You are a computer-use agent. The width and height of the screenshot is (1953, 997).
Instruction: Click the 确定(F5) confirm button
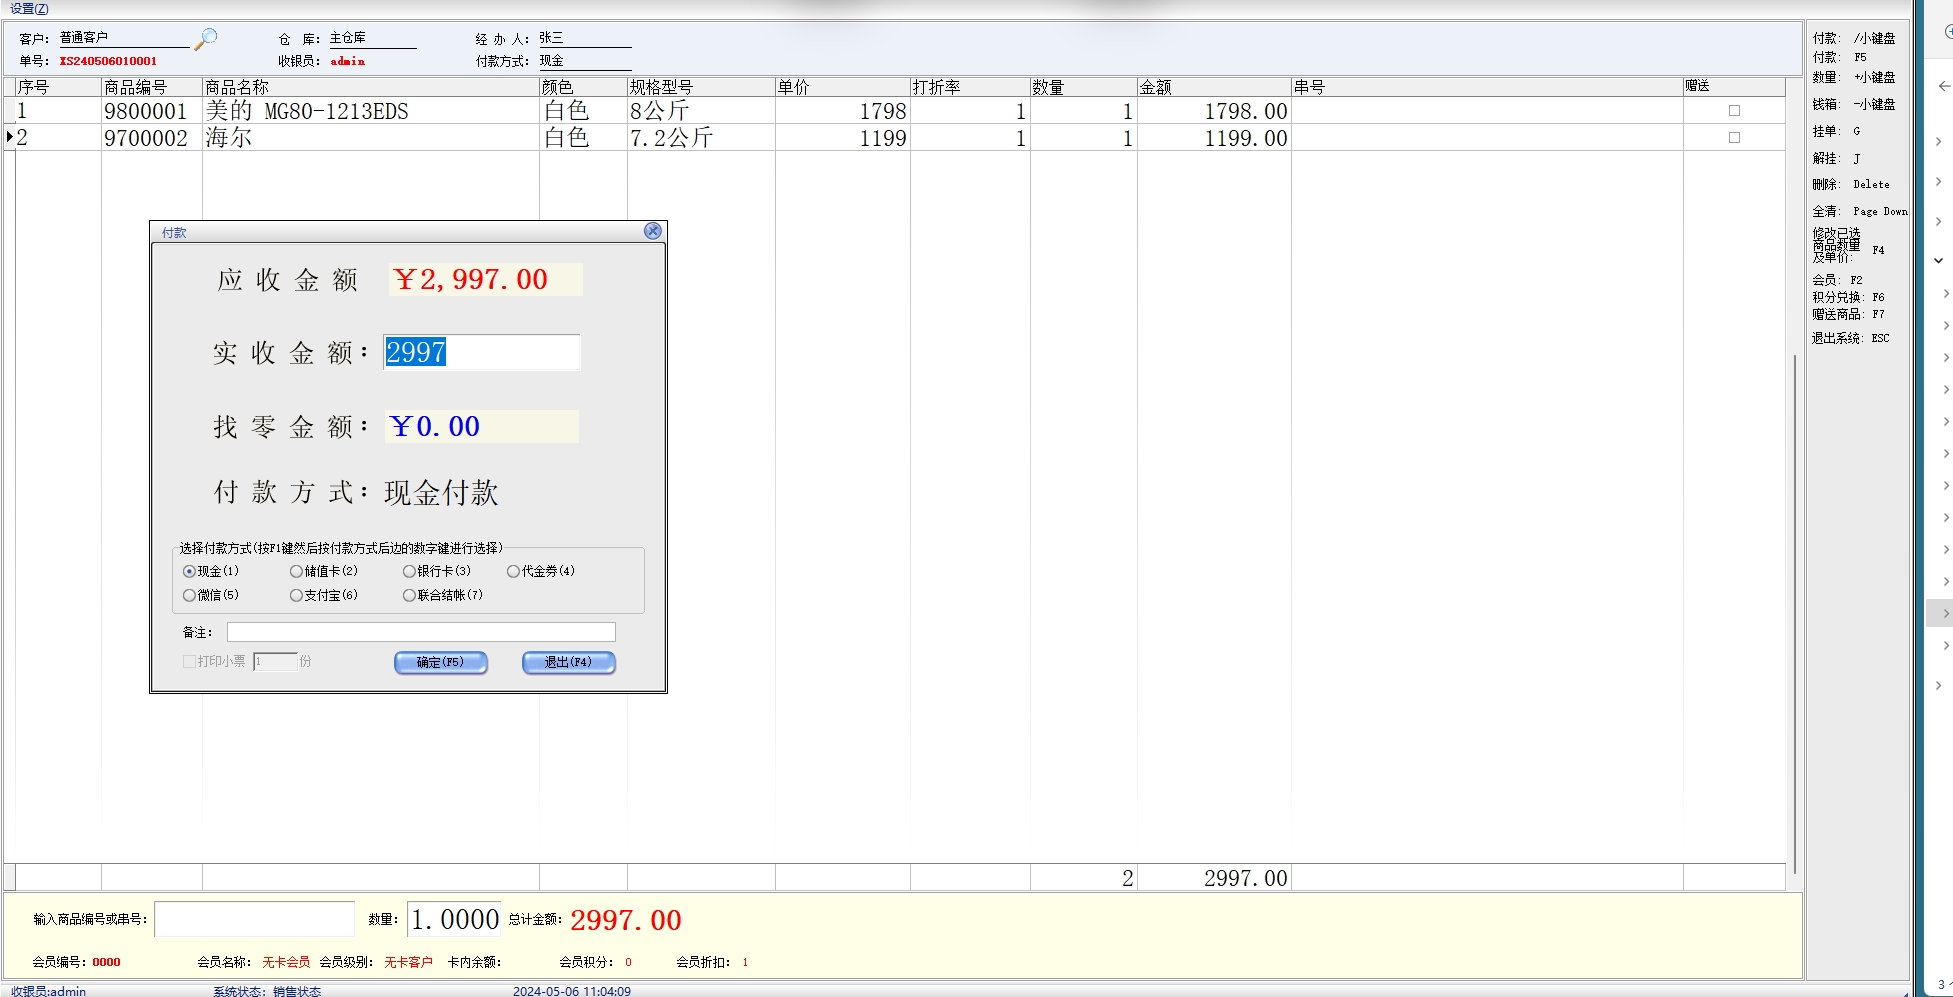click(440, 662)
